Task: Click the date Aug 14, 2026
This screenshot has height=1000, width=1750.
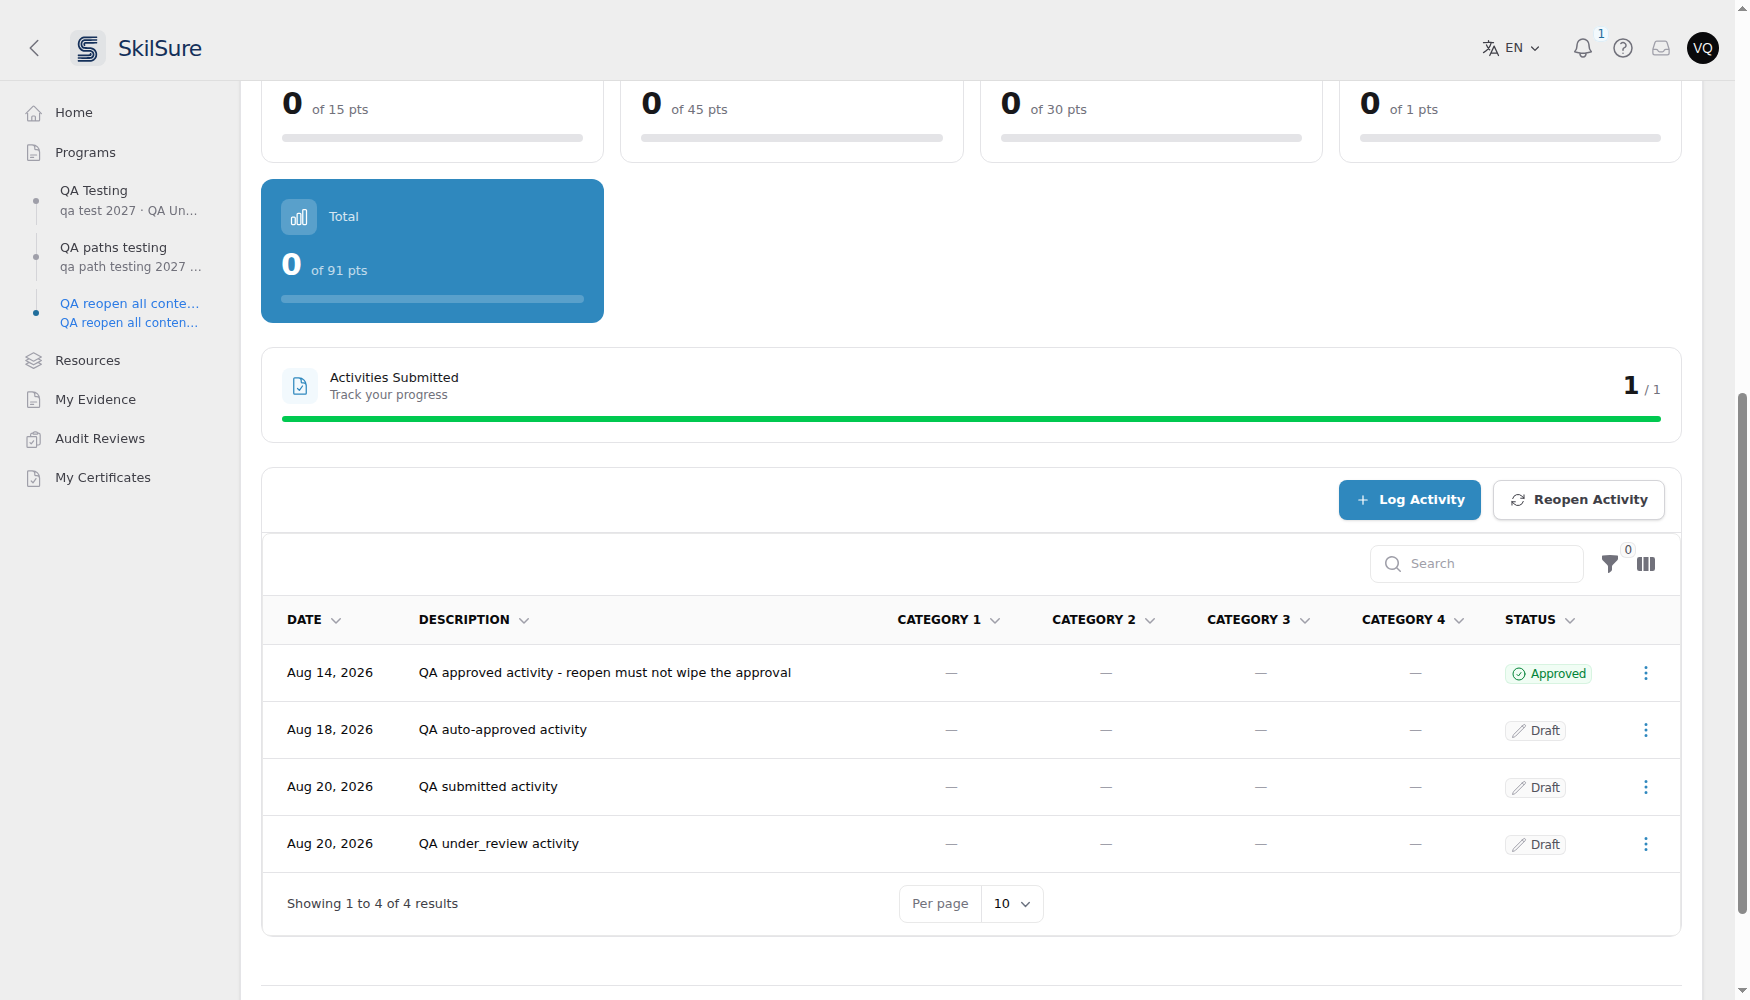Action: (330, 673)
